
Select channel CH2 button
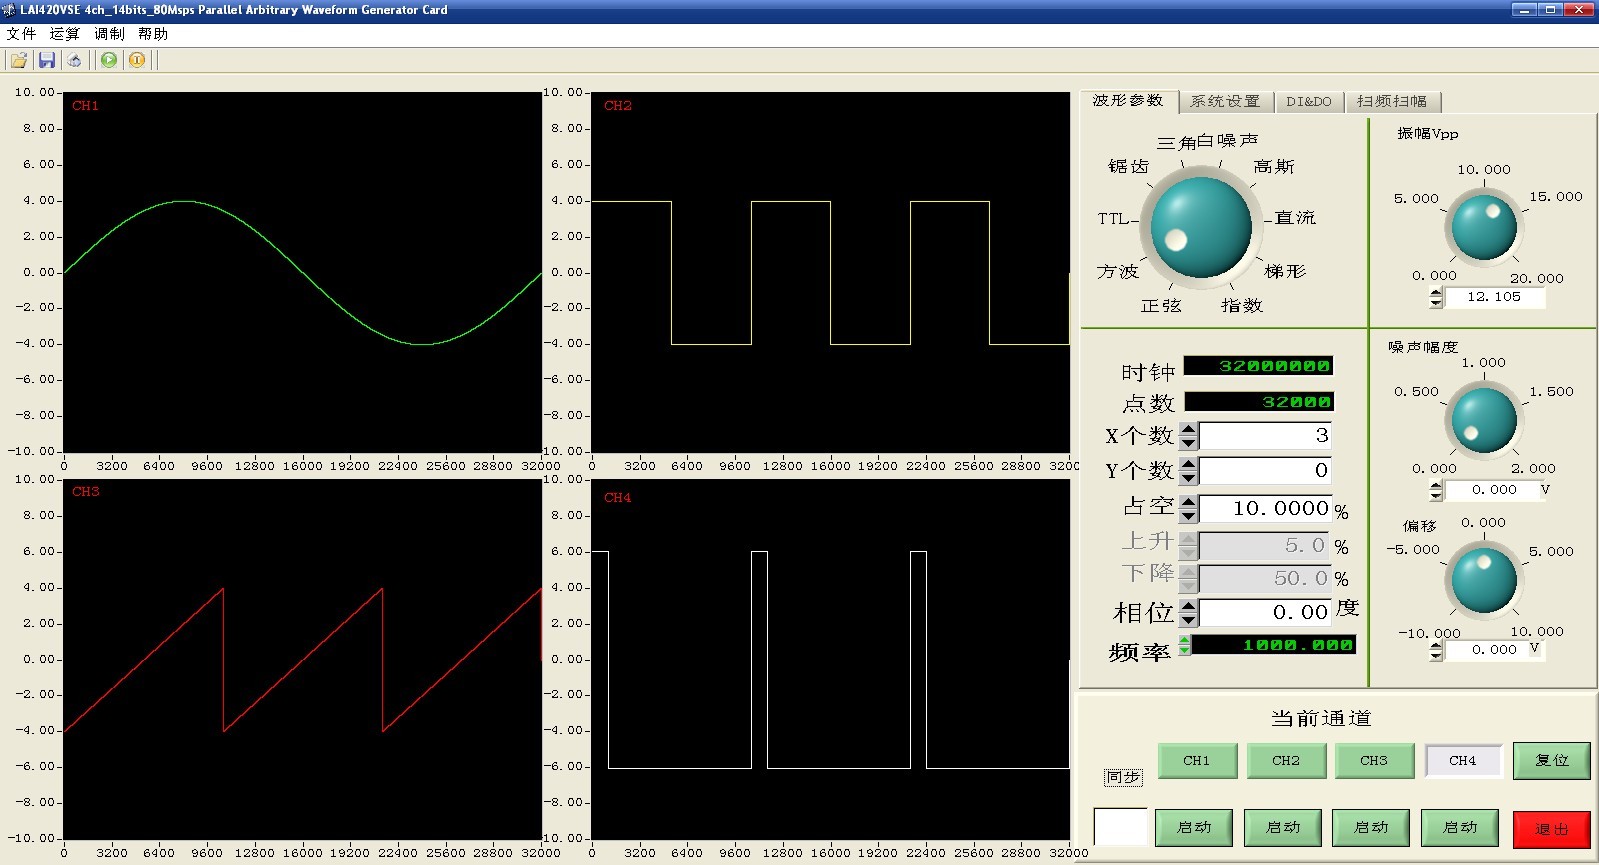[1286, 761]
